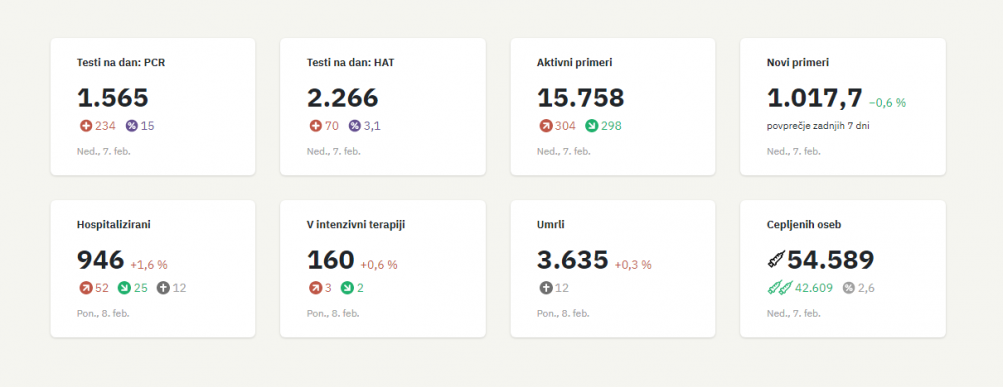
Task: Click the gray percent icon beside 2,6
Action: (849, 288)
